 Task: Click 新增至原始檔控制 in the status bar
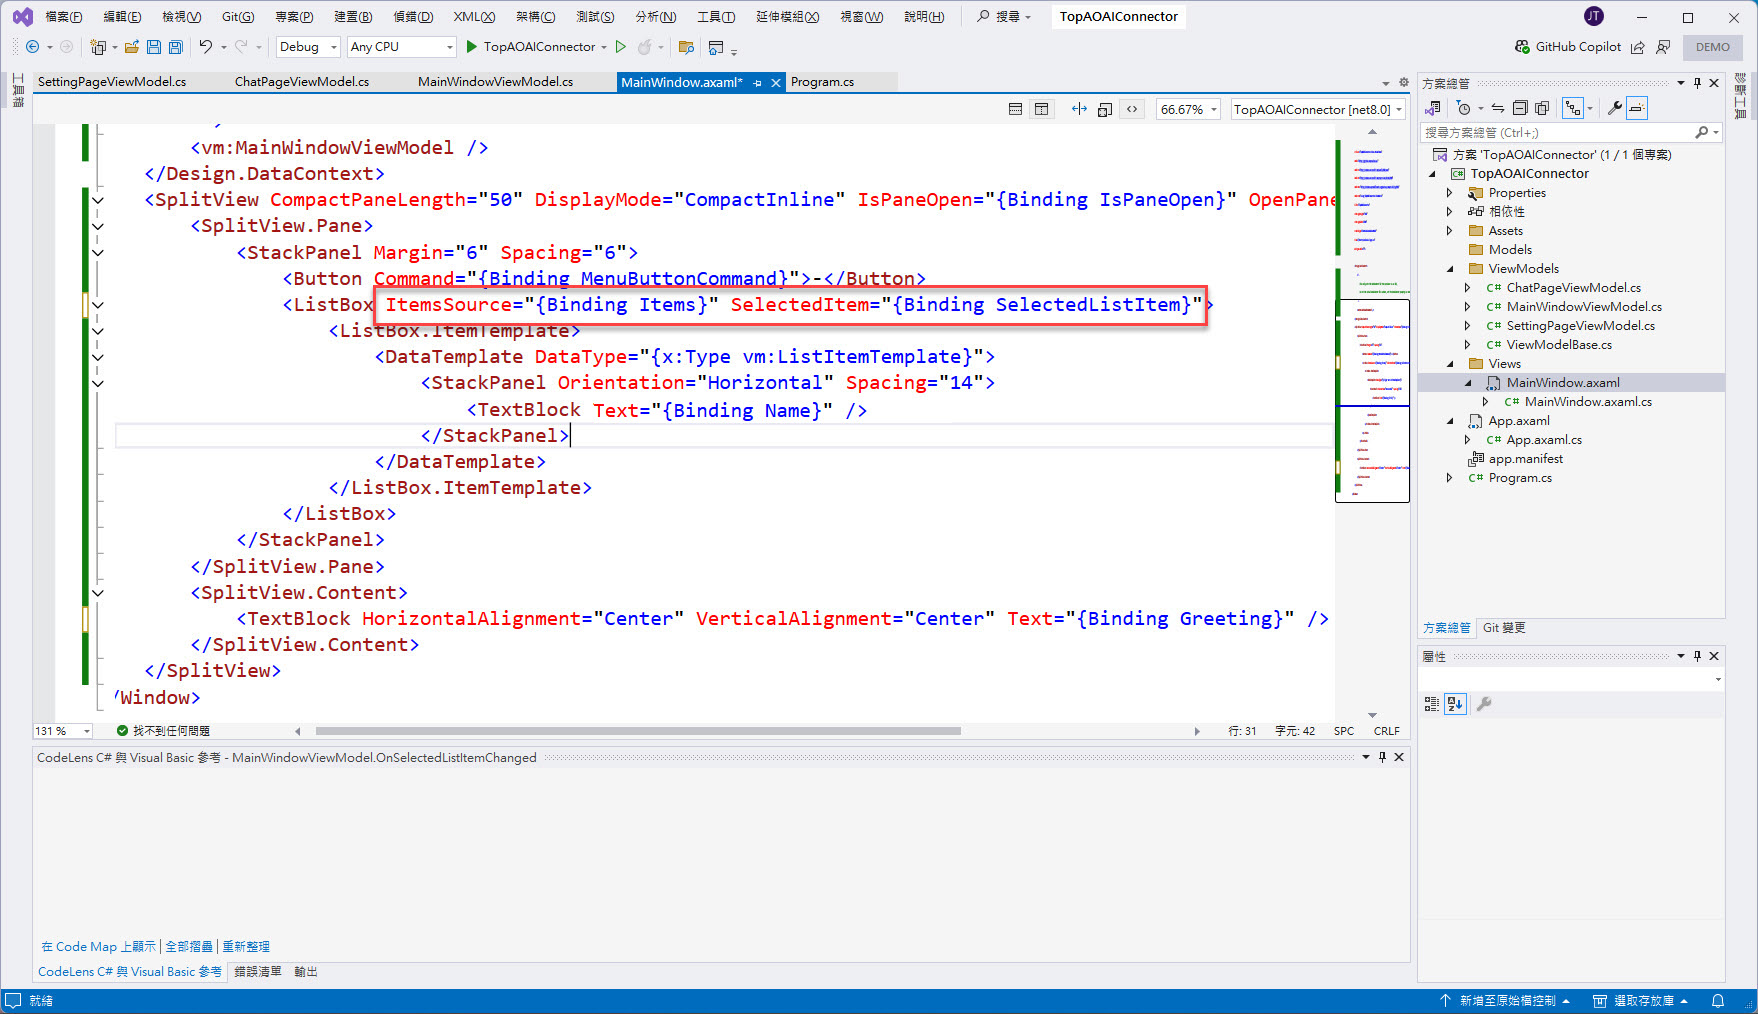1505,1001
